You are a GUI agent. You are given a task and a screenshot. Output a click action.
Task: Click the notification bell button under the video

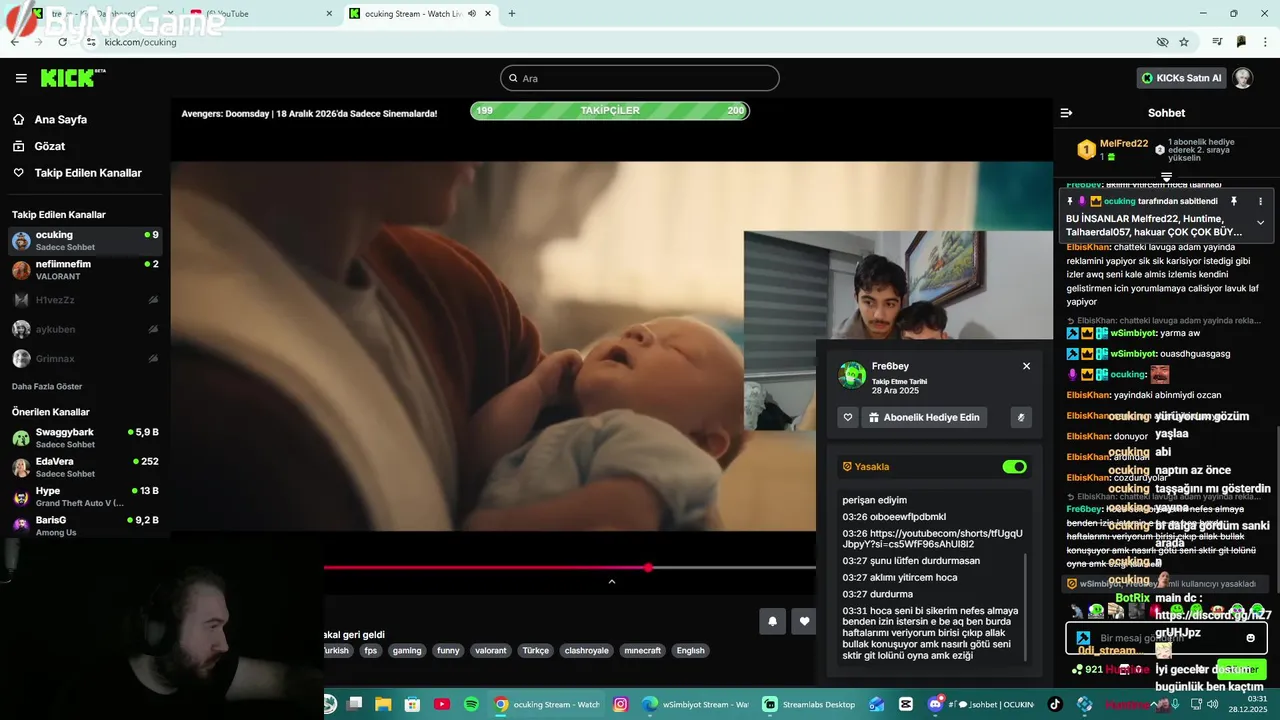click(772, 621)
